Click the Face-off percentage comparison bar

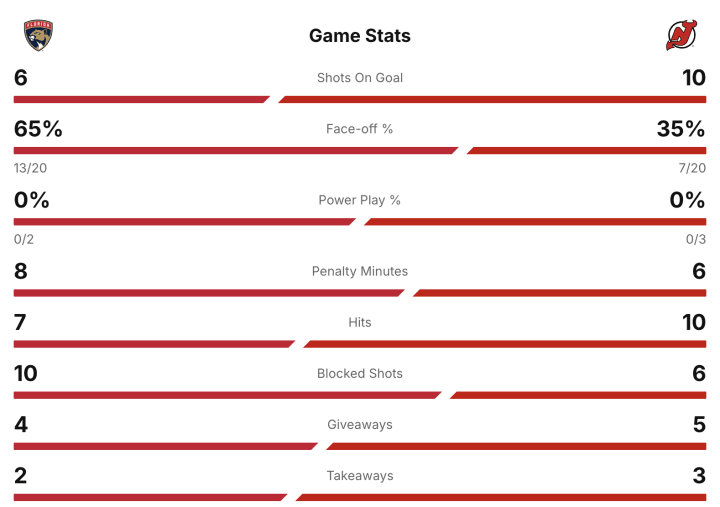[360, 151]
